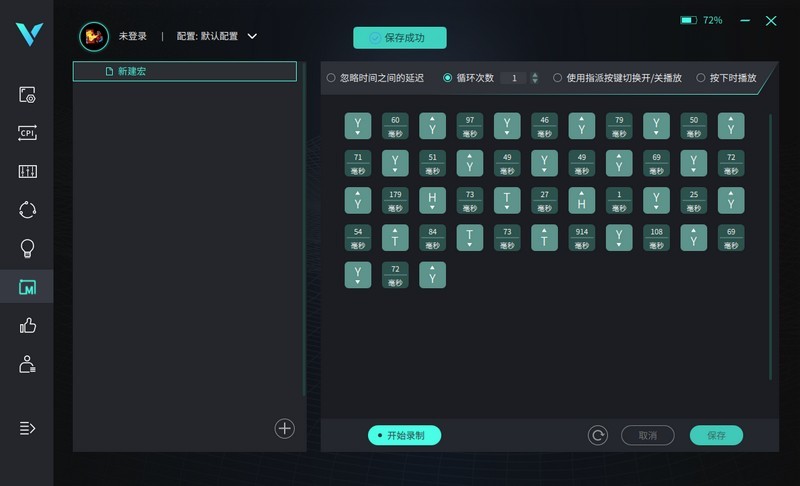The width and height of the screenshot is (800, 486).
Task: Click the battery 72% indicator
Action: click(702, 20)
